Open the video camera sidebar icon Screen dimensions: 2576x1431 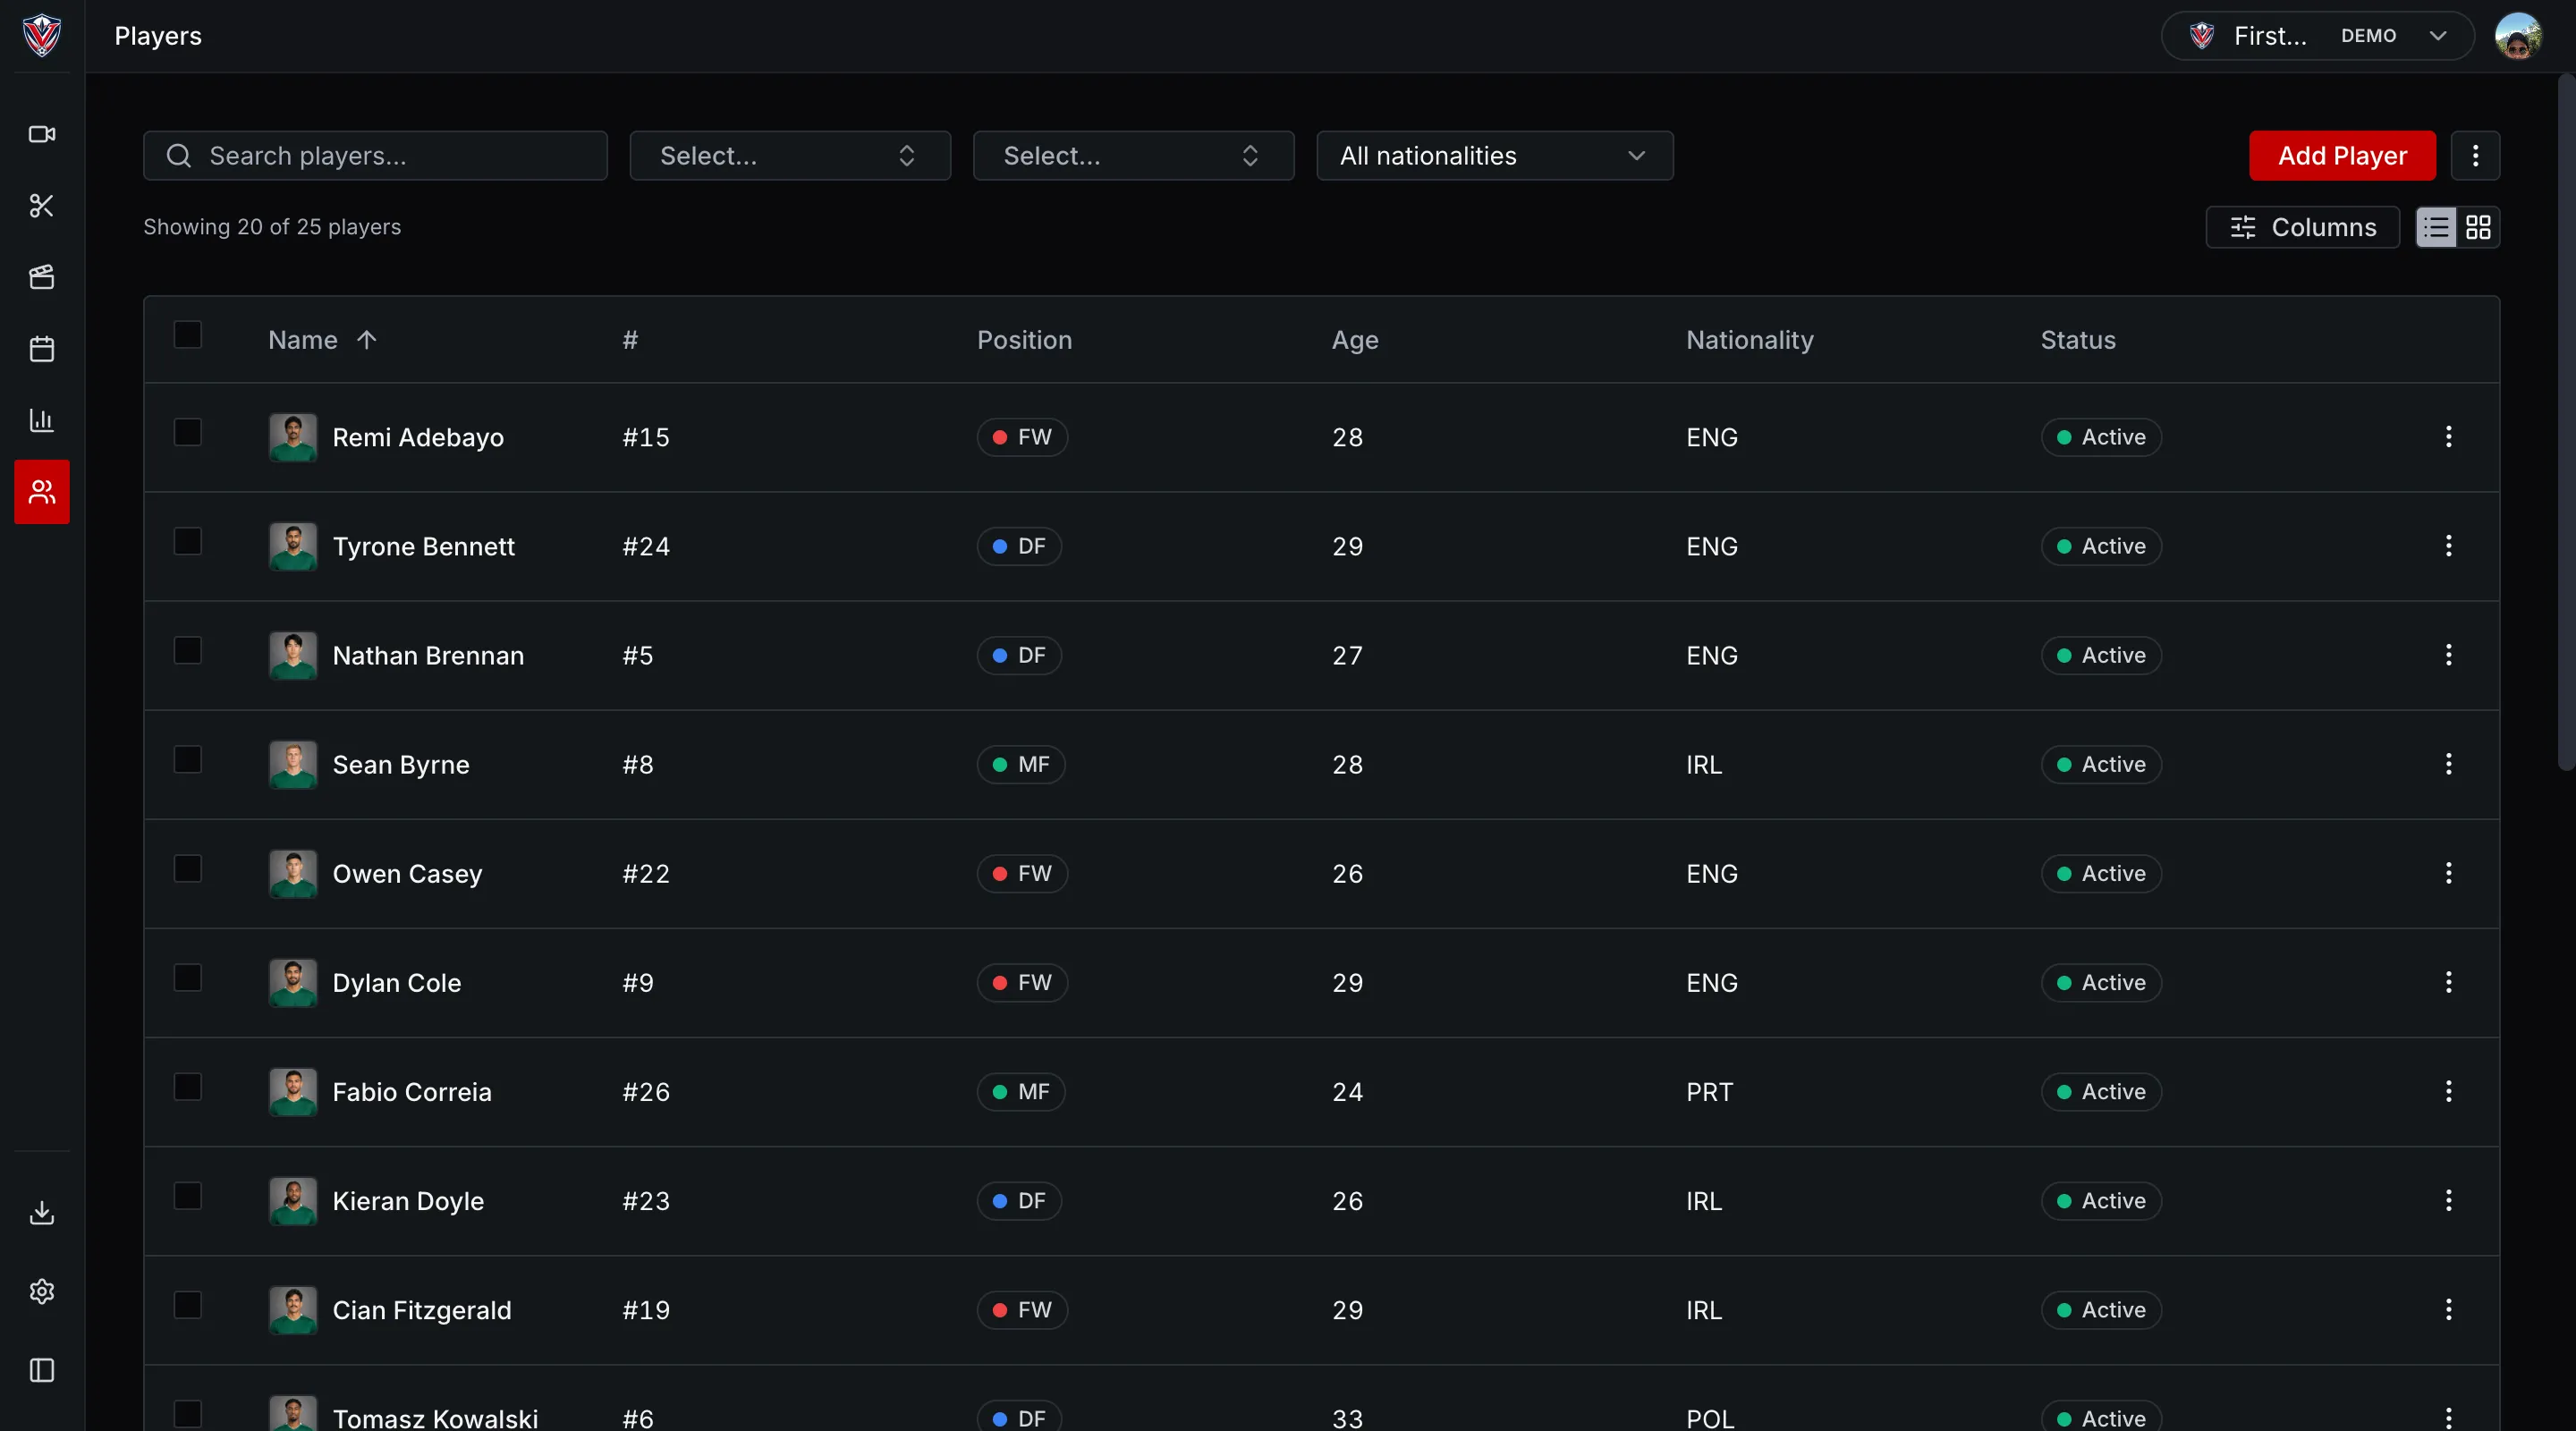tap(42, 134)
